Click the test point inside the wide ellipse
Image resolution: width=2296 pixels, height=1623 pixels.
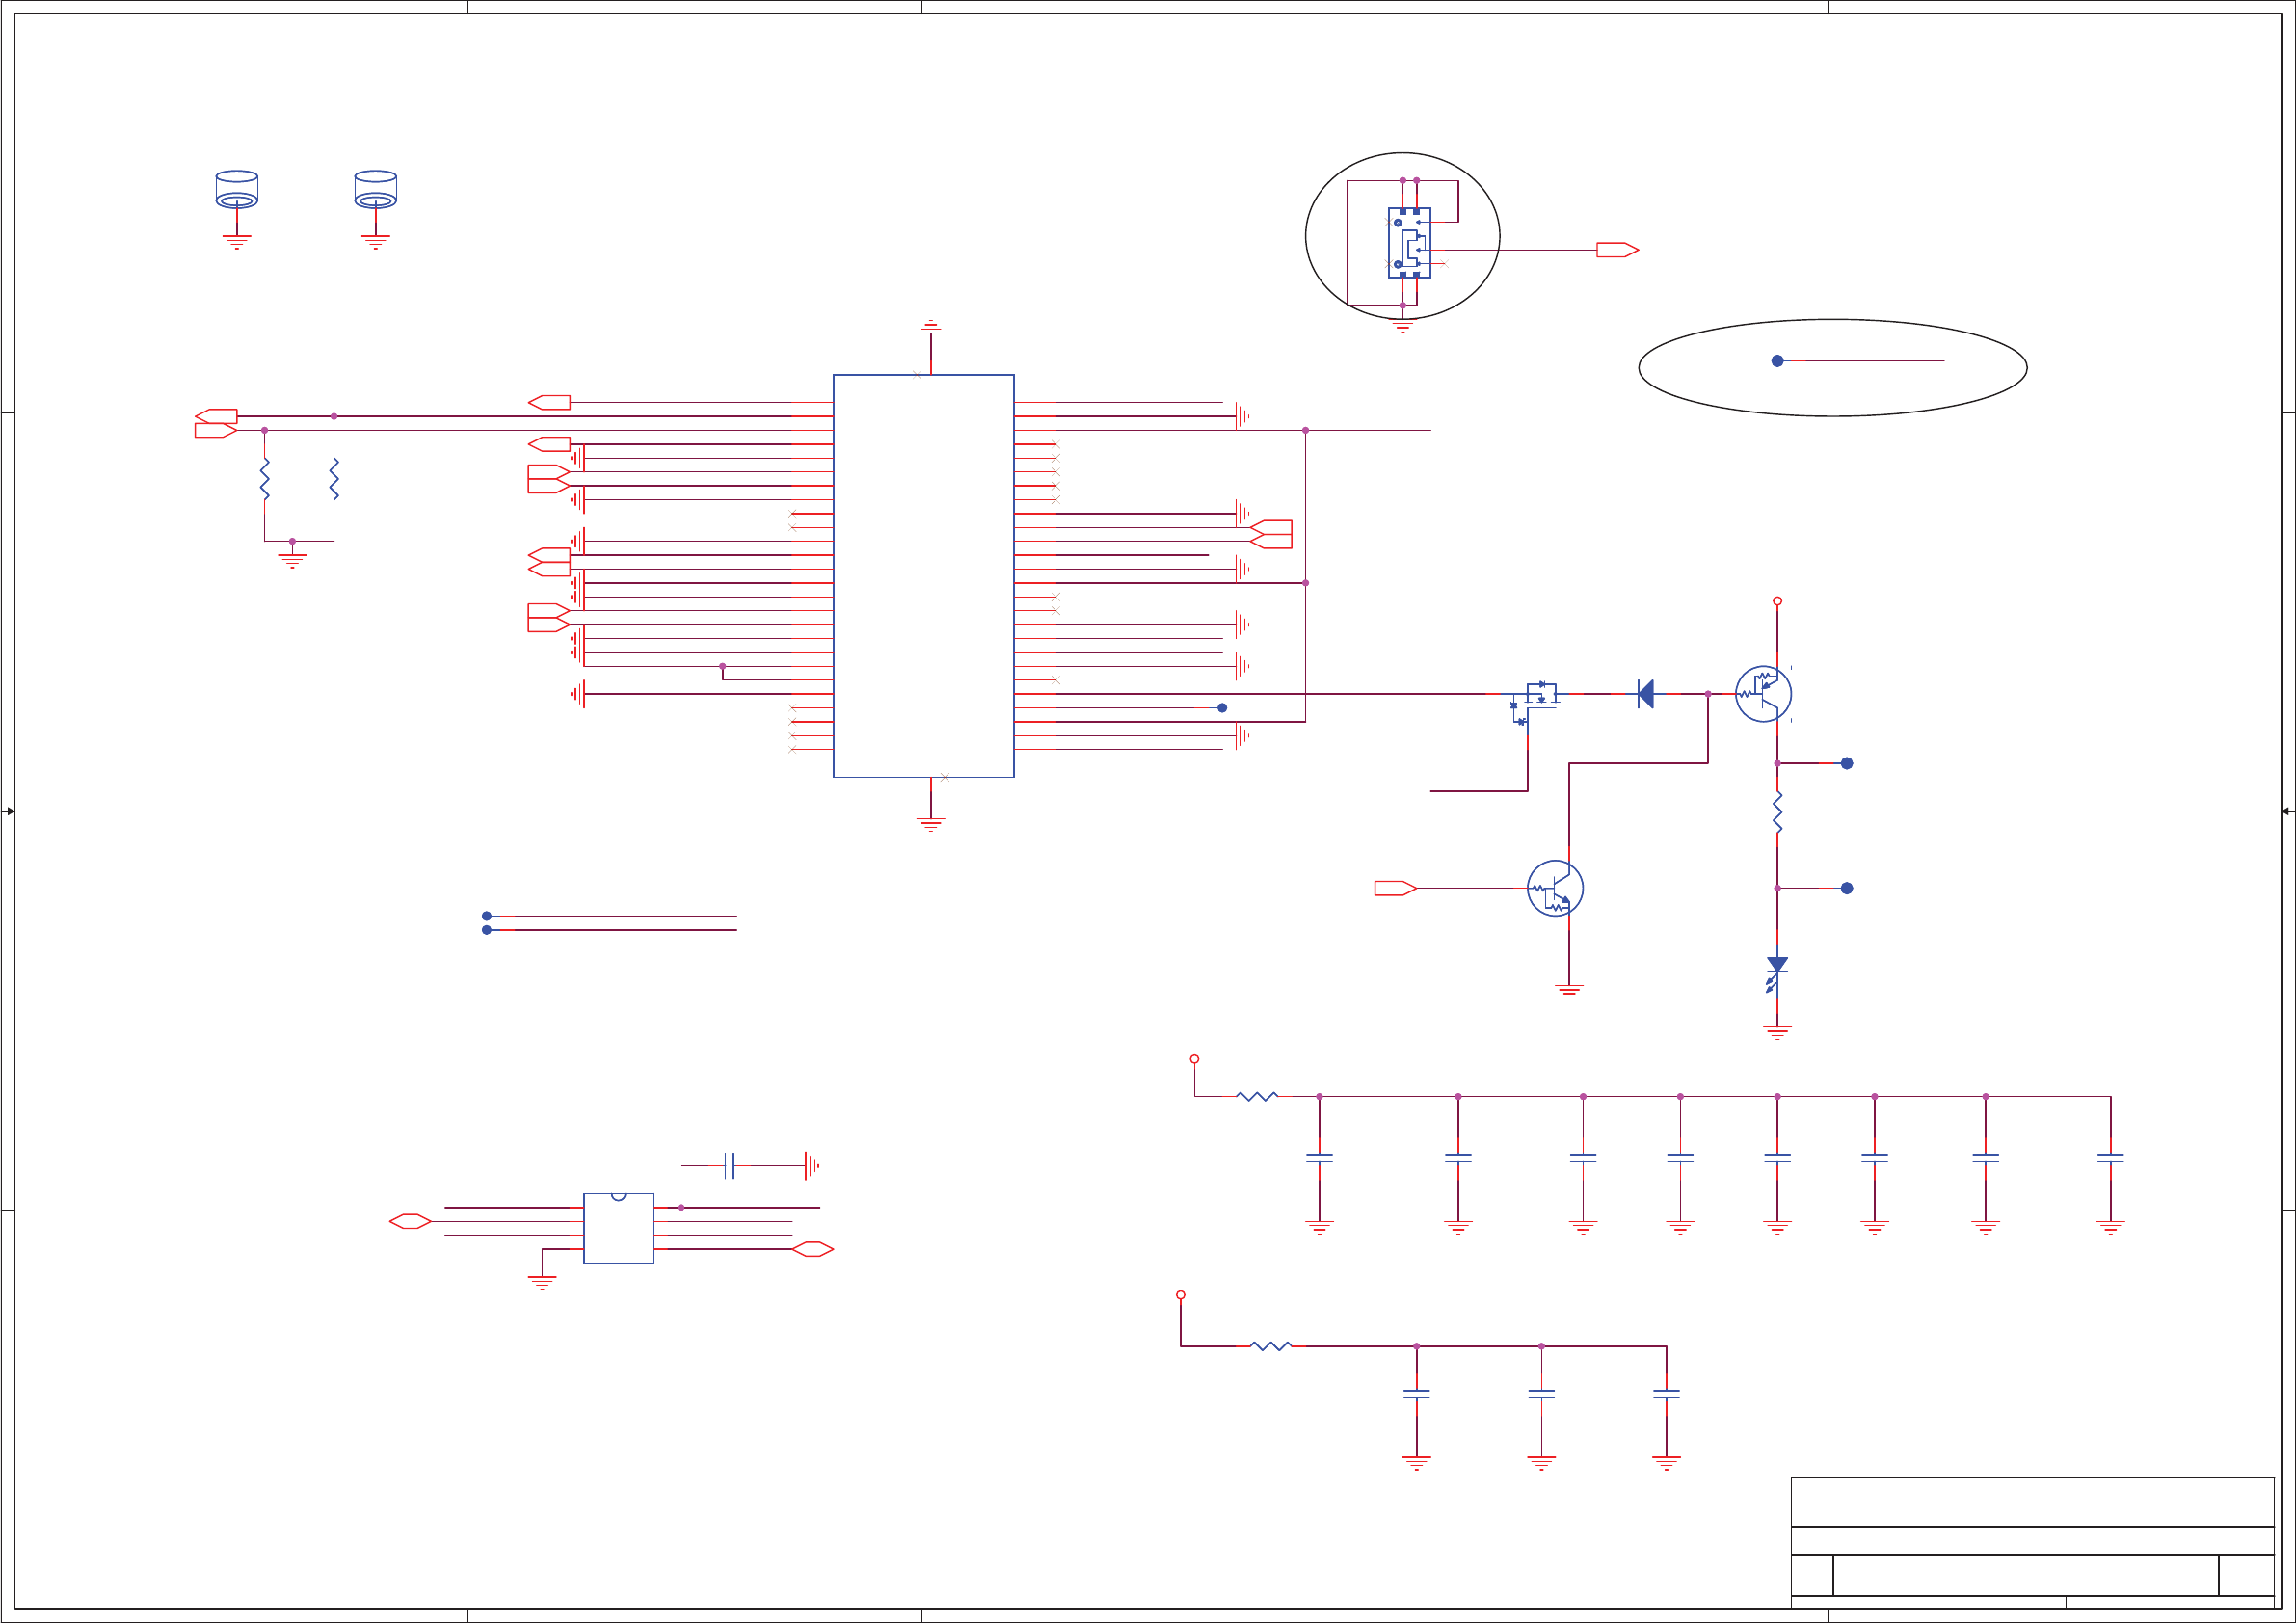(x=1777, y=361)
